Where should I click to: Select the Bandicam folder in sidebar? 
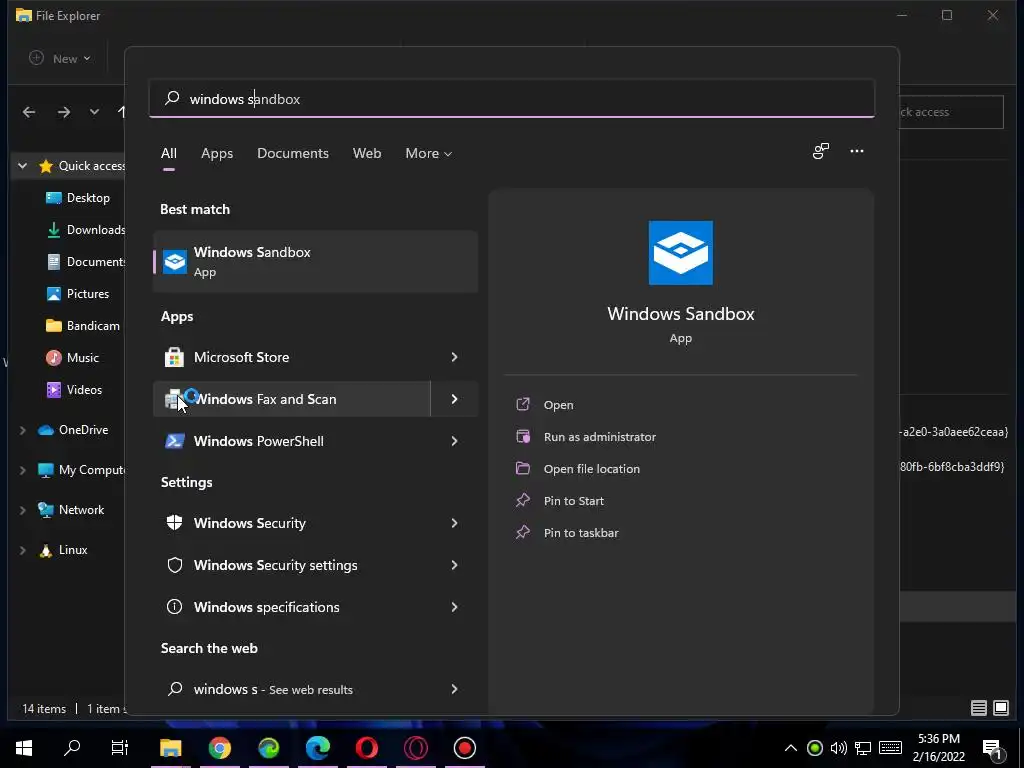point(84,326)
